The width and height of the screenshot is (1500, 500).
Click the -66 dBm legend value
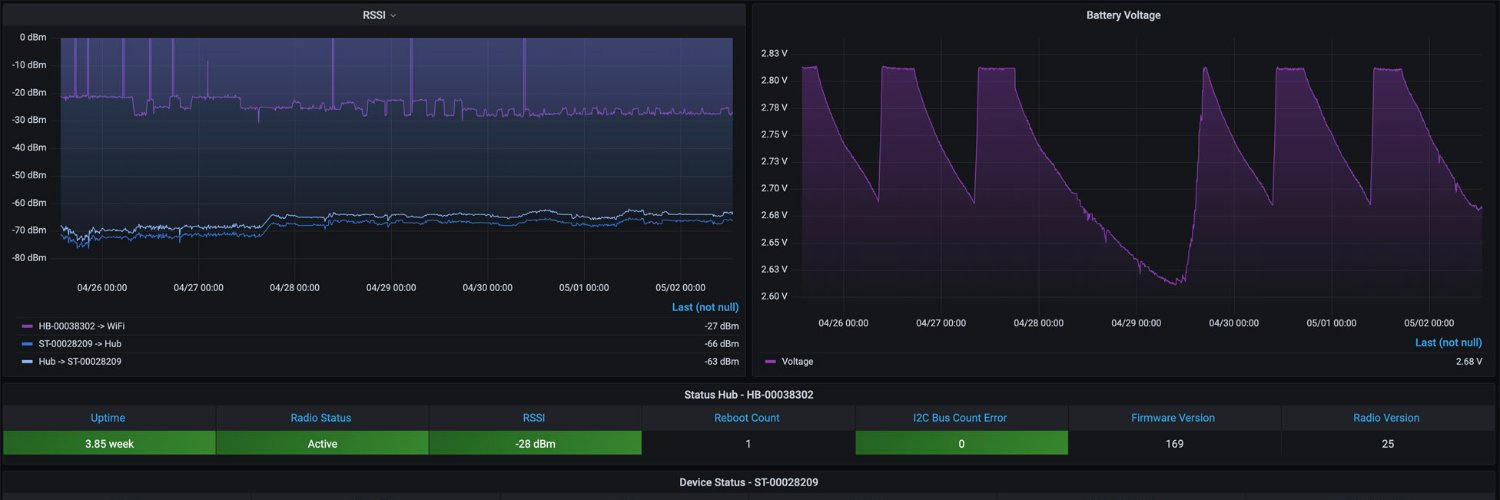click(721, 343)
